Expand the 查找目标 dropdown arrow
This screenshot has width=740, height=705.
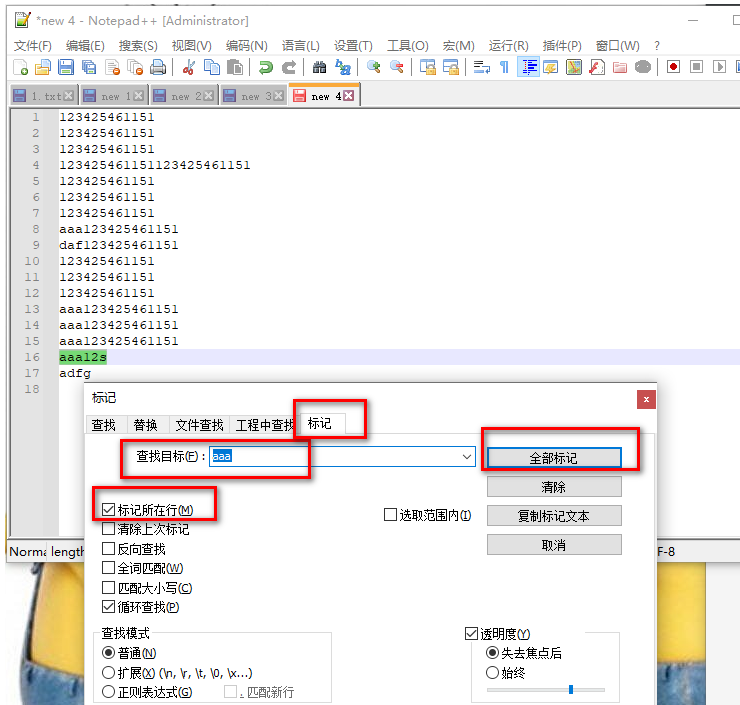[467, 457]
